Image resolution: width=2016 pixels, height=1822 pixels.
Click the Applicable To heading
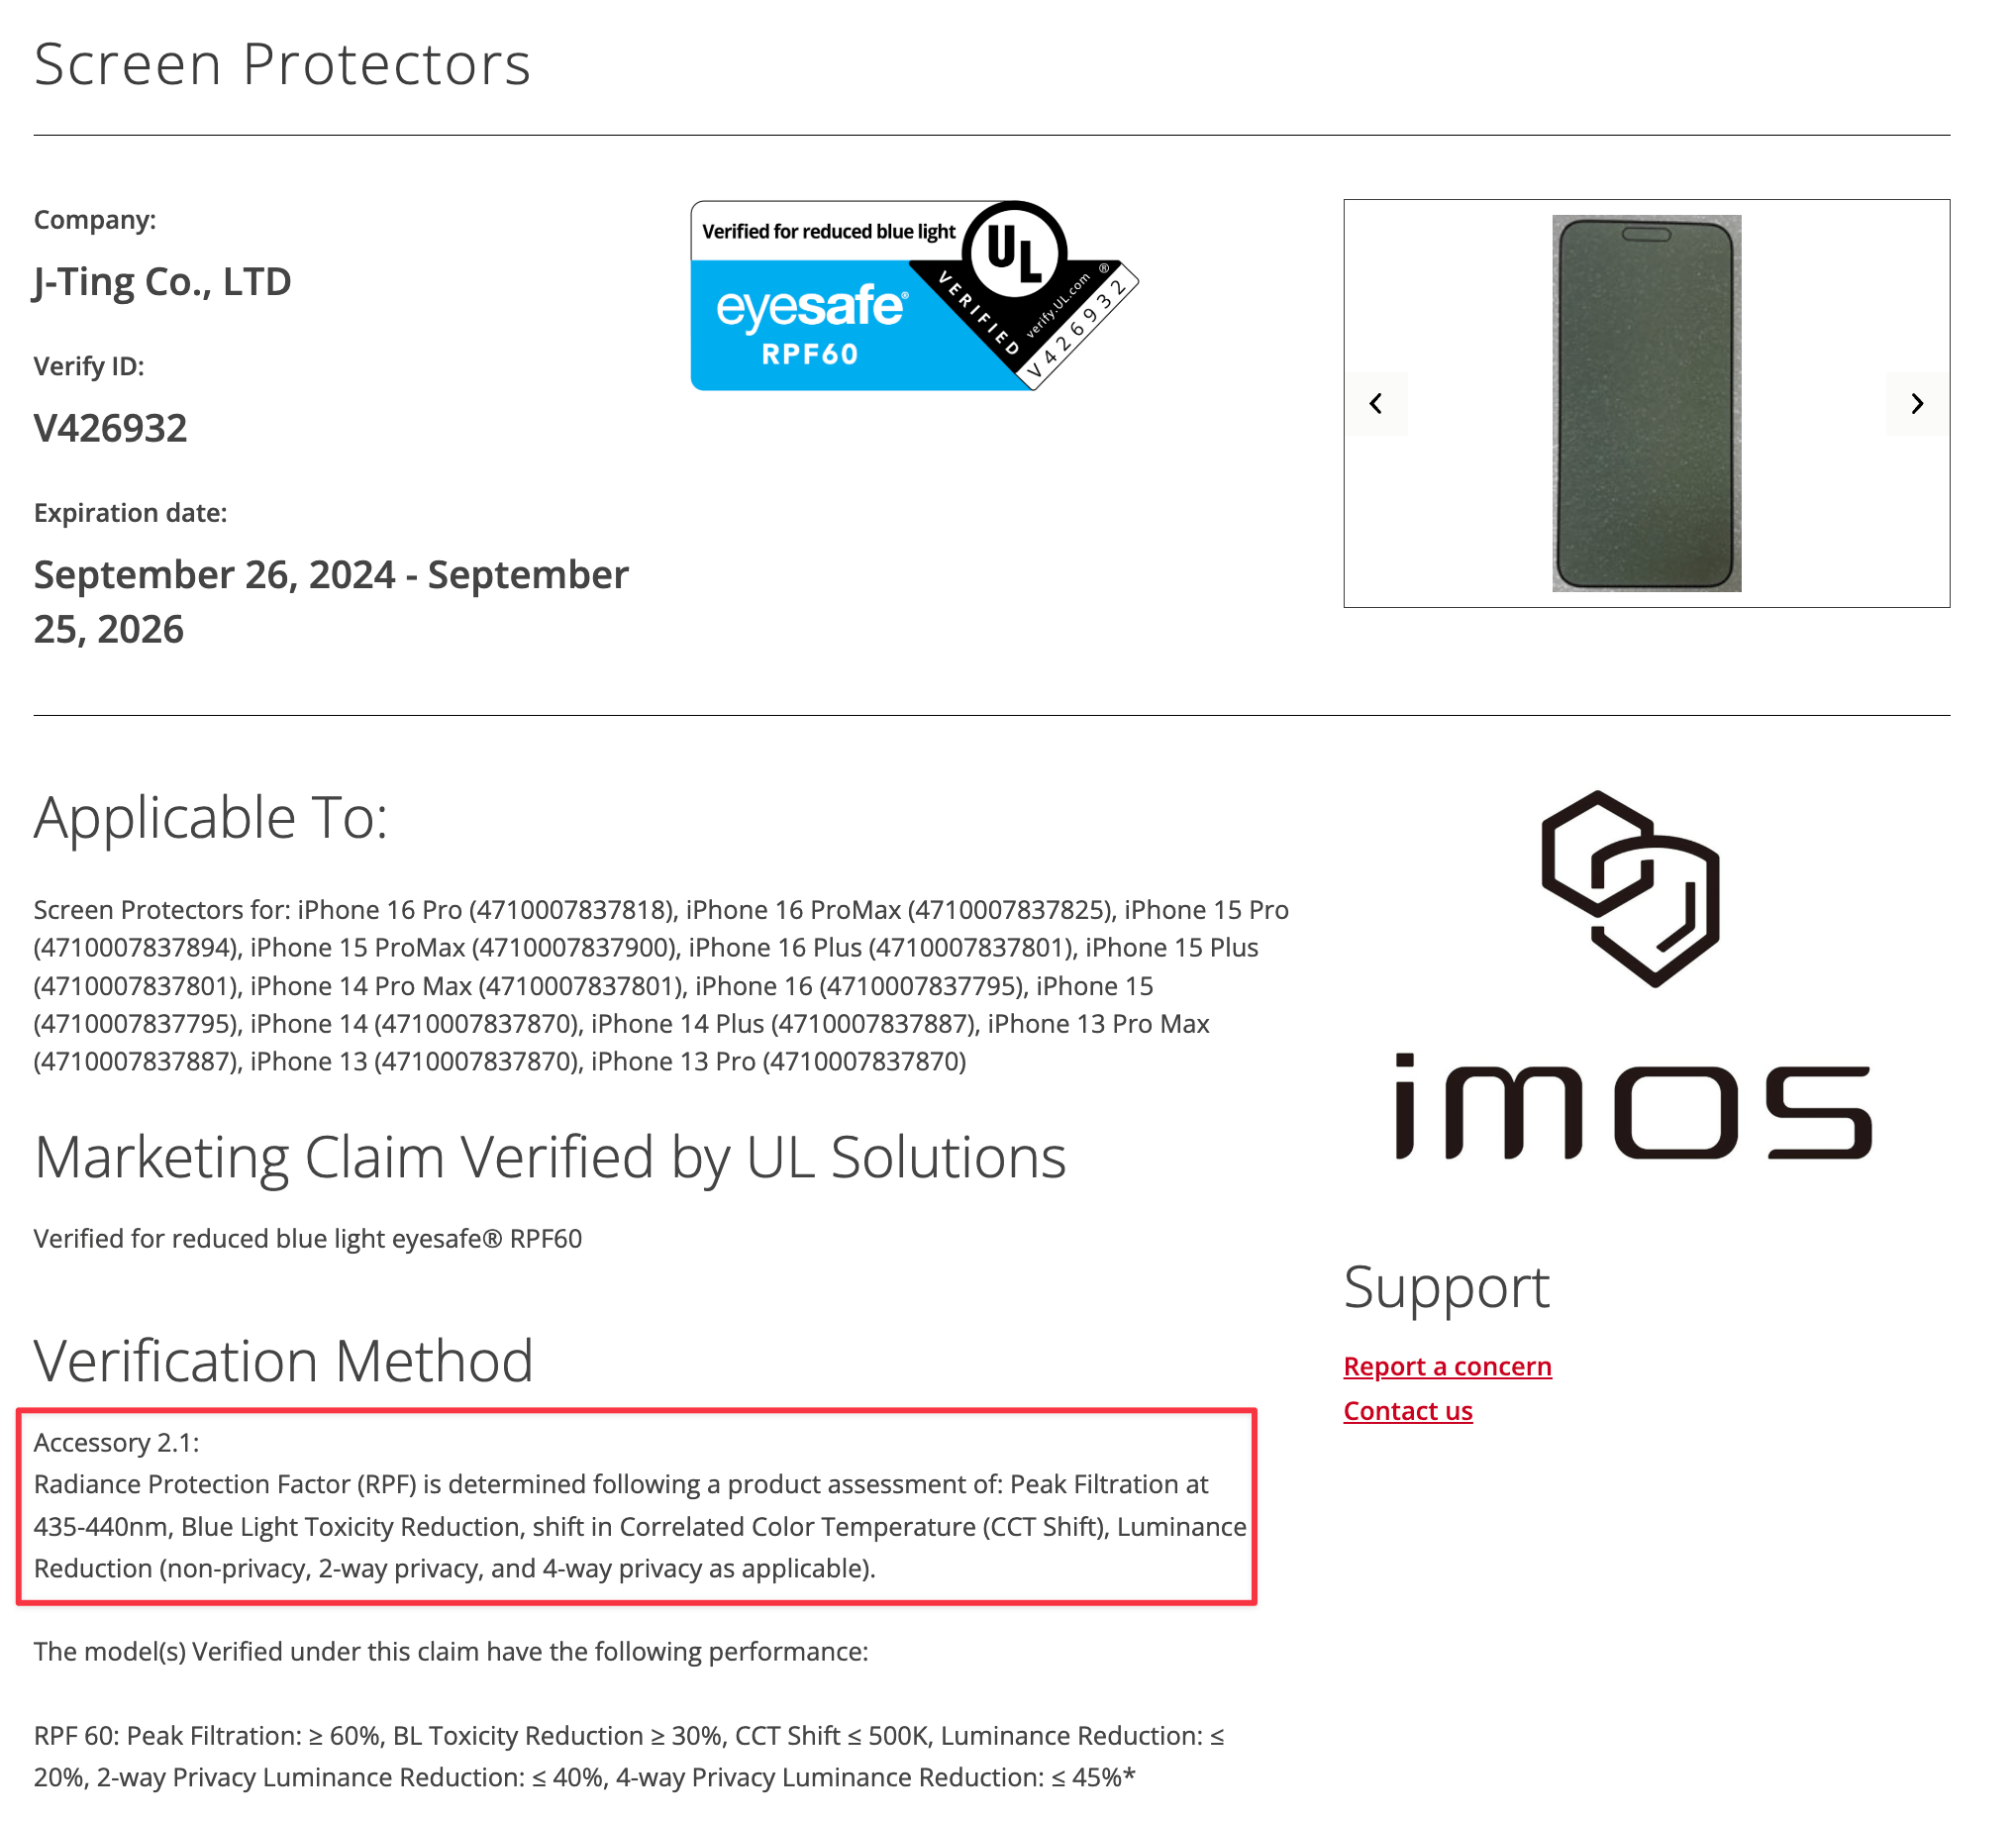pyautogui.click(x=210, y=817)
